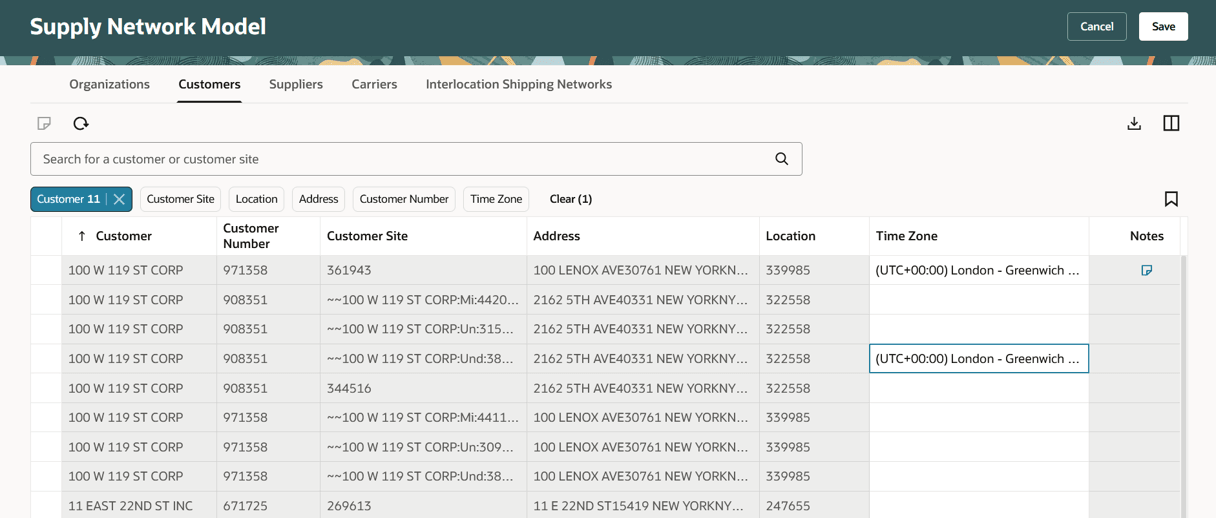Viewport: 1216px width, 518px height.
Task: Click the customer search input field
Action: (400, 159)
